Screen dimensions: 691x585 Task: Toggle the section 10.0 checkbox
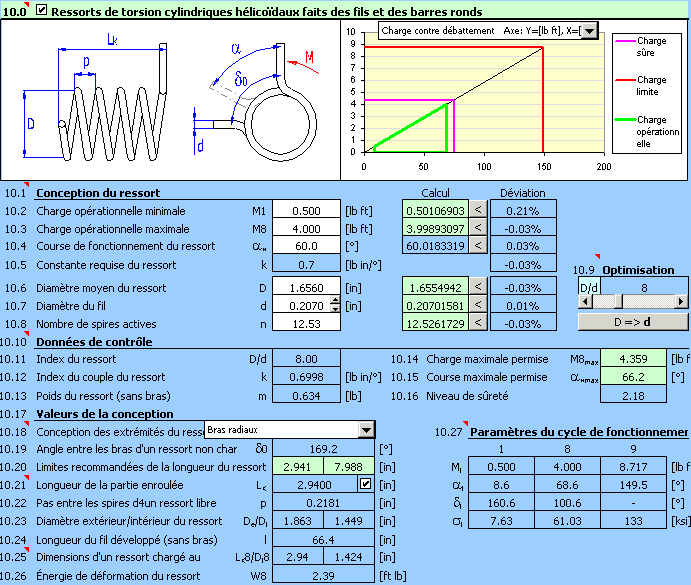tap(41, 9)
